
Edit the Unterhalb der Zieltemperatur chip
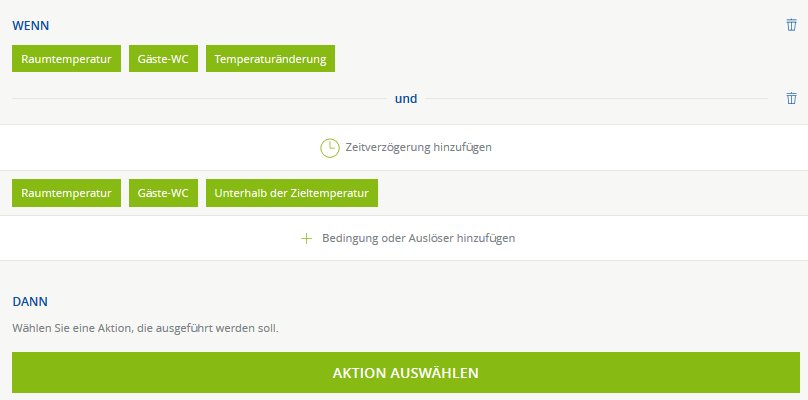[x=292, y=193]
